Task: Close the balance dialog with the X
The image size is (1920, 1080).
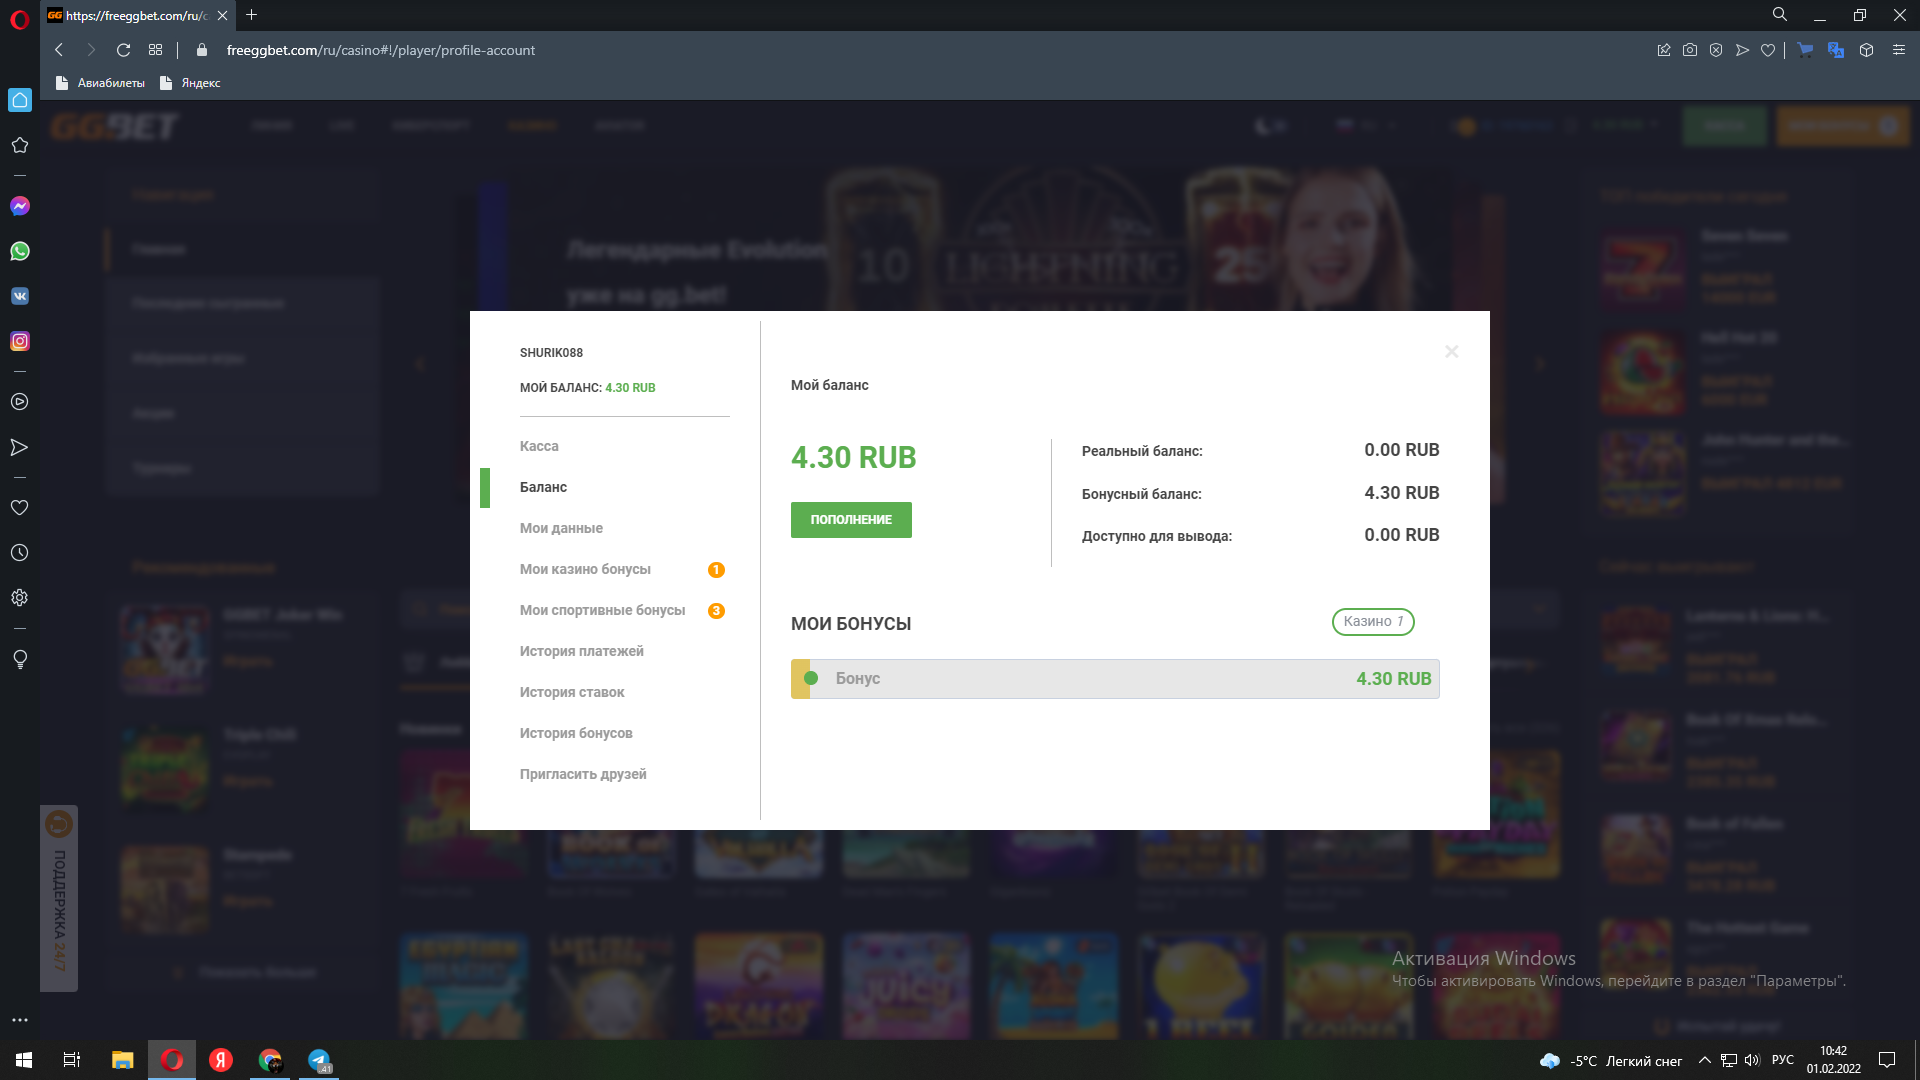Action: pyautogui.click(x=1452, y=352)
